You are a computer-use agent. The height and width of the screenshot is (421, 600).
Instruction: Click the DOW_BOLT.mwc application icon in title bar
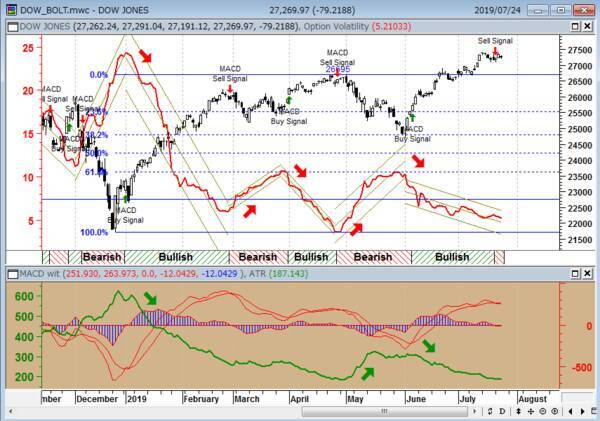tap(11, 9)
